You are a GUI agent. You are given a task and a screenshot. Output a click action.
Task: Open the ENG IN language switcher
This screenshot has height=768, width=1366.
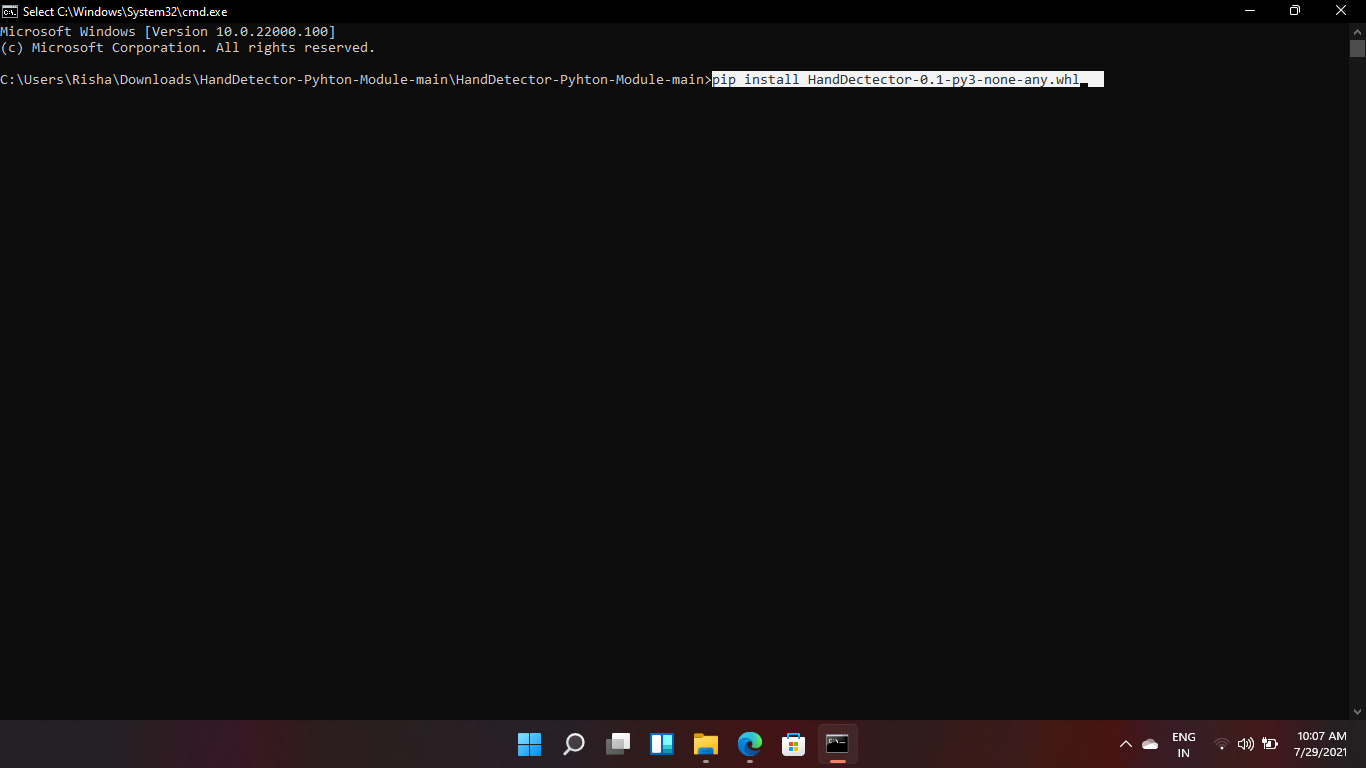coord(1183,744)
